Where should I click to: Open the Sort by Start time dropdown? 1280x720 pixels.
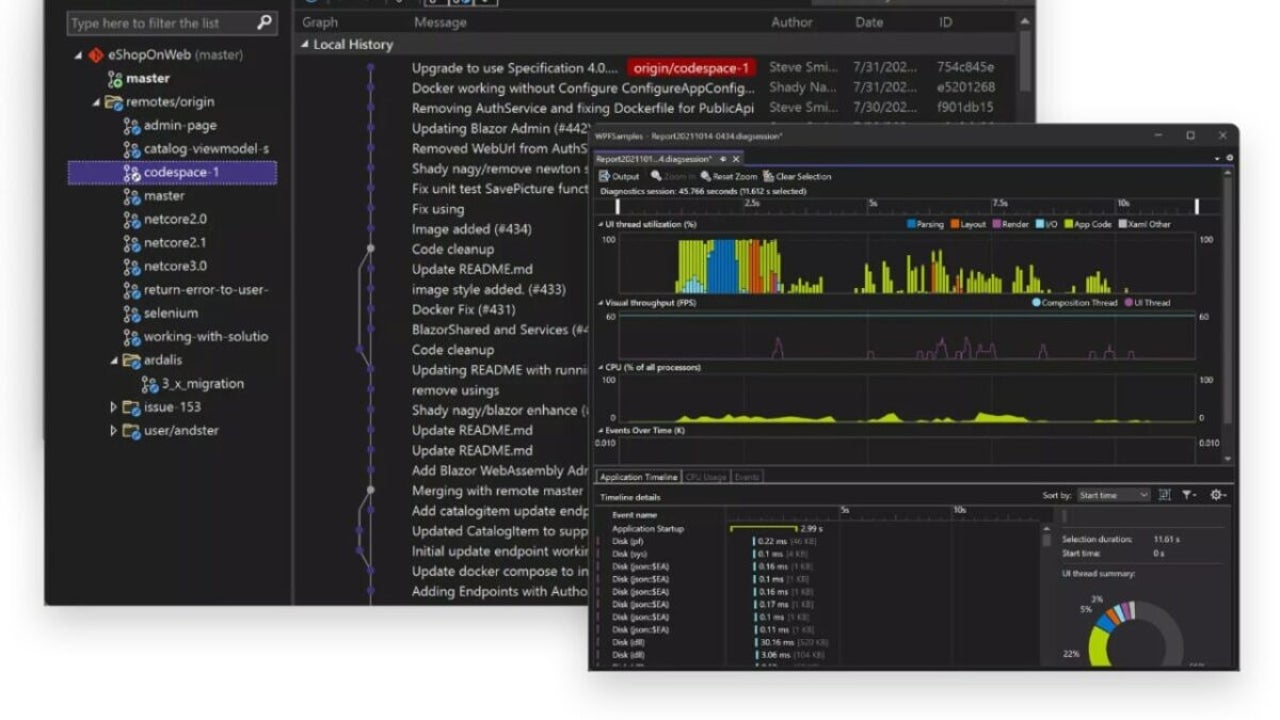(1113, 495)
